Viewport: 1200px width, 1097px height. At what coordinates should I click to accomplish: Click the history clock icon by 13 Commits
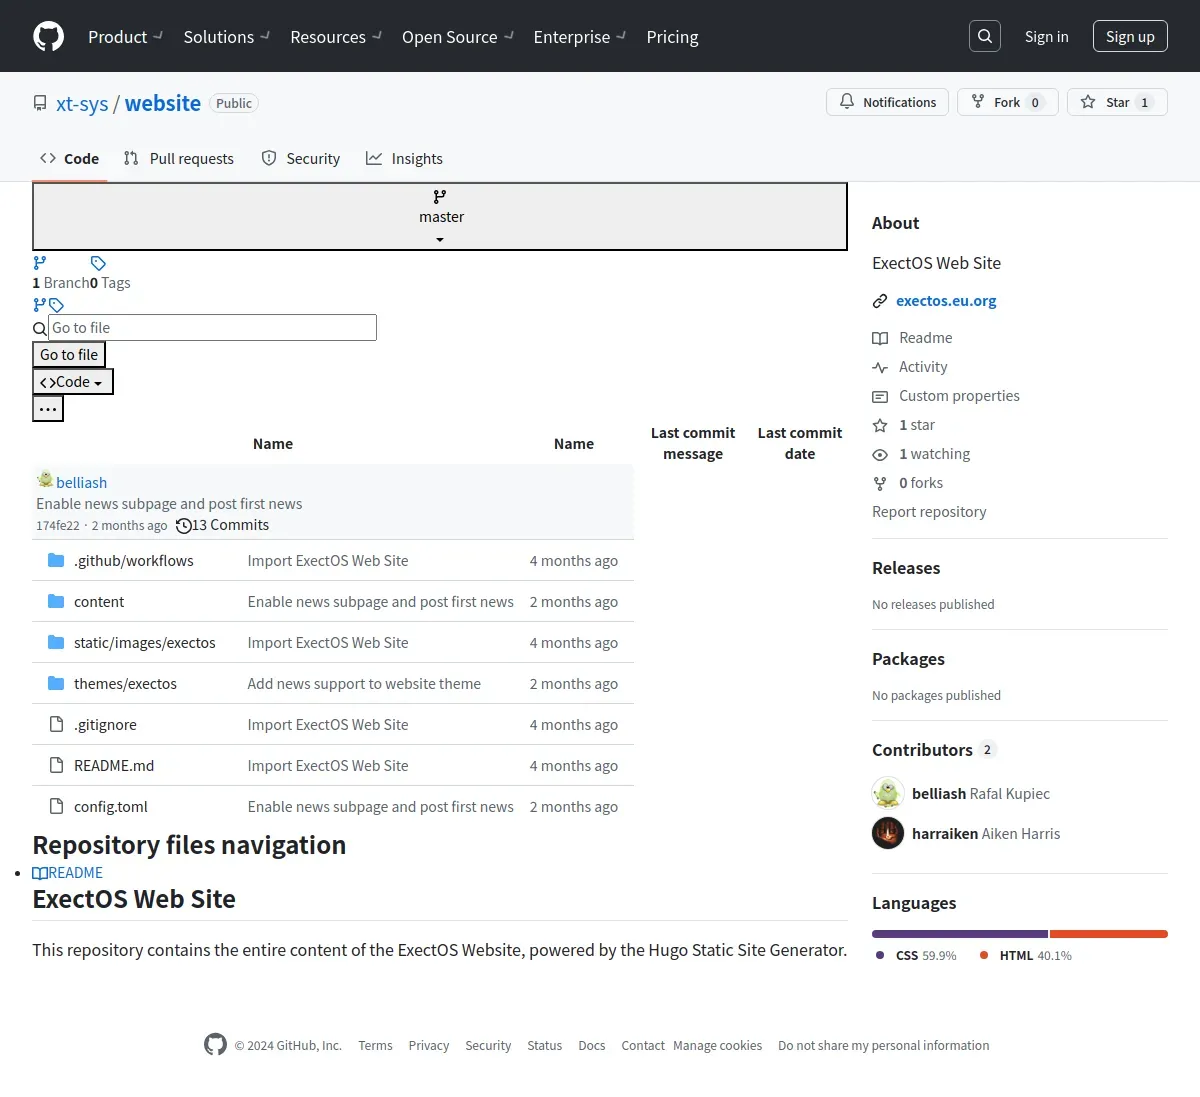183,526
